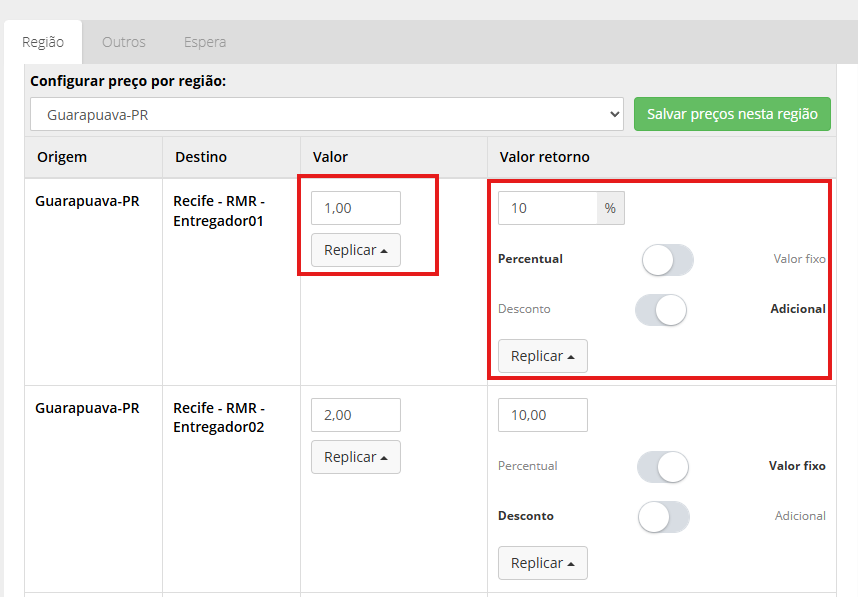Click the Valor field for Entregador01
This screenshot has height=598, width=858.
(x=356, y=208)
